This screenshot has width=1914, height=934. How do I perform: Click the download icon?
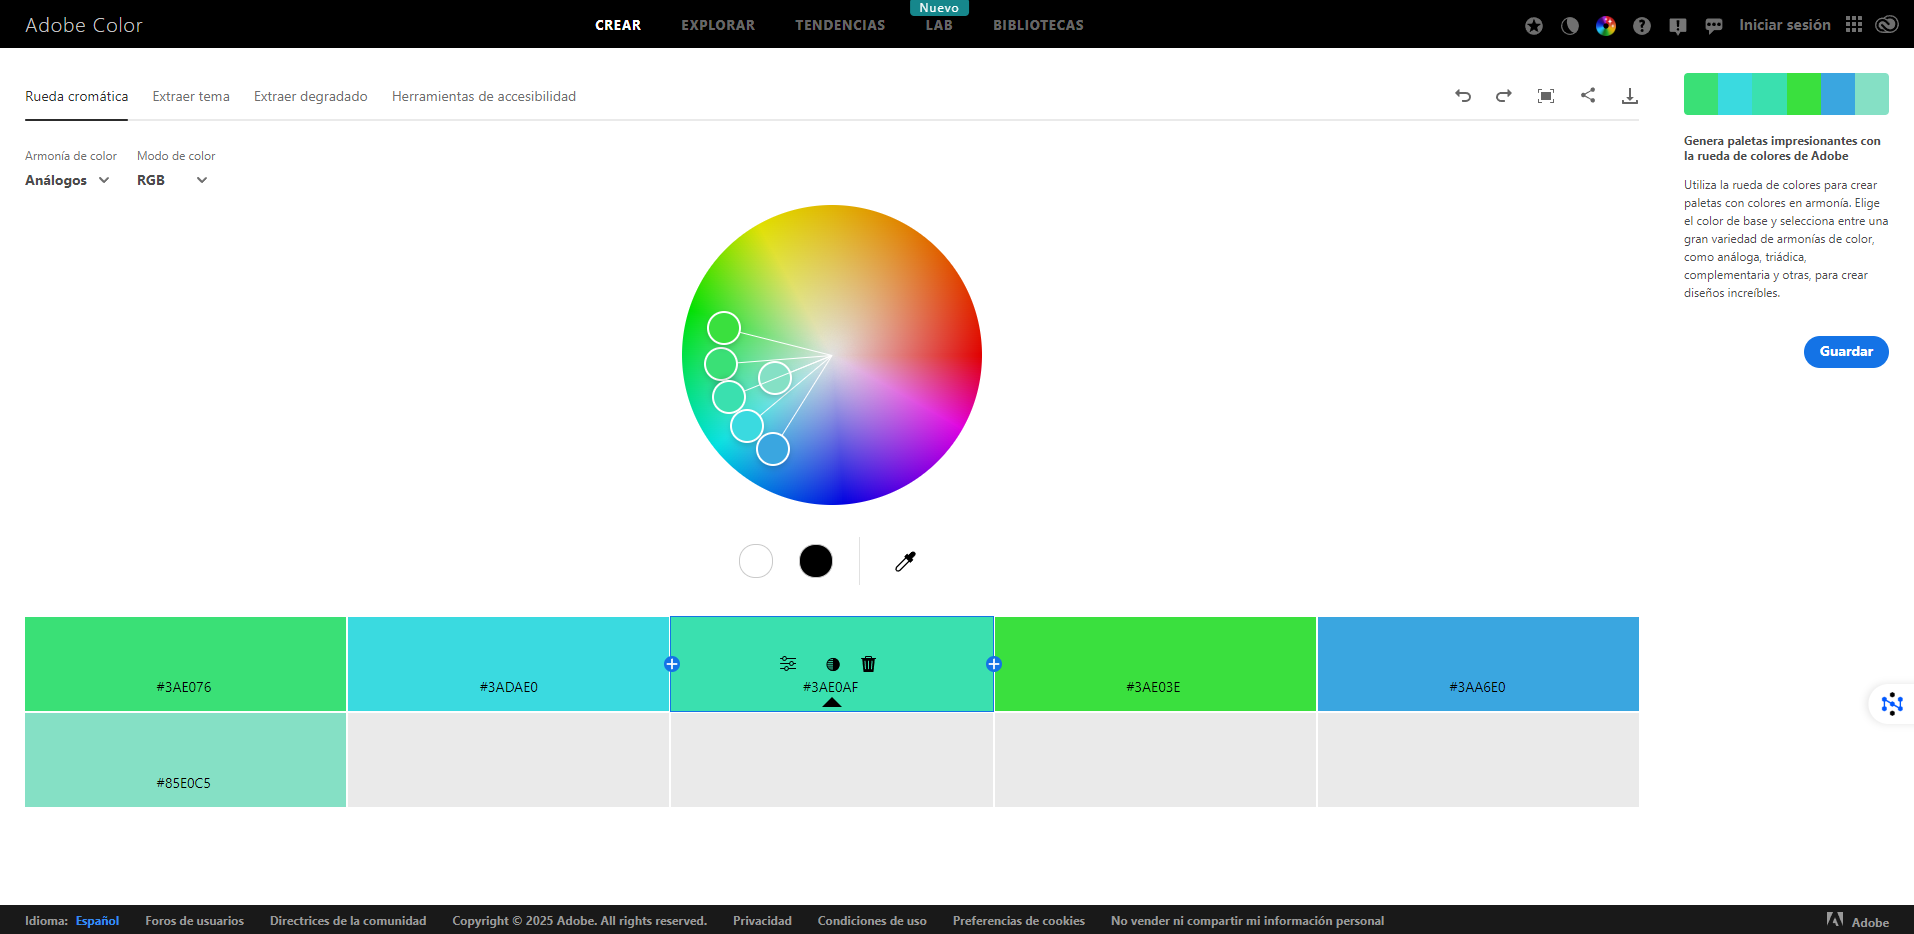pos(1630,96)
